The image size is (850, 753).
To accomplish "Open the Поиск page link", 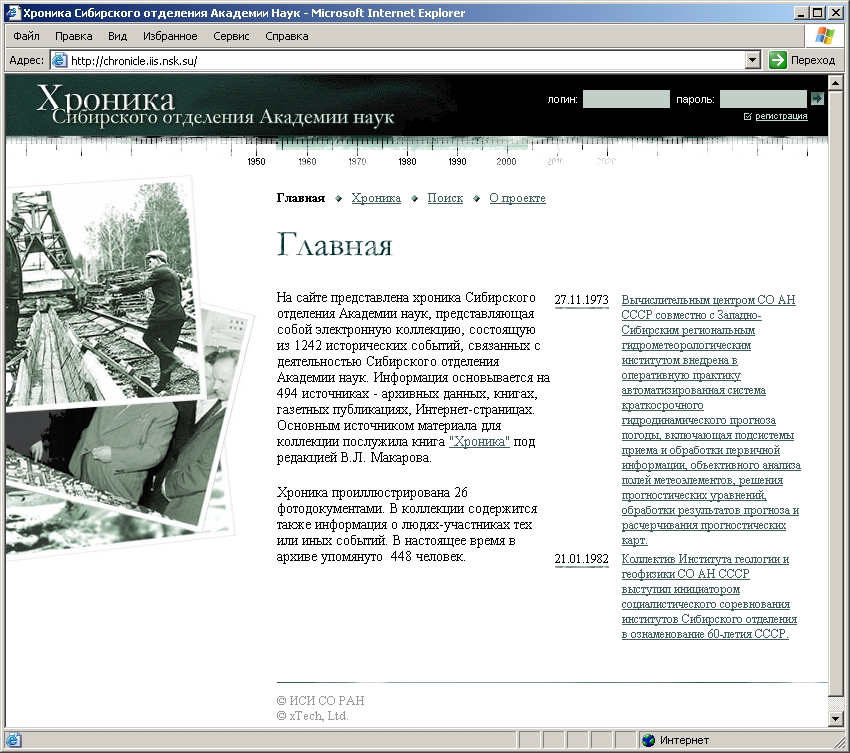I will [x=445, y=198].
